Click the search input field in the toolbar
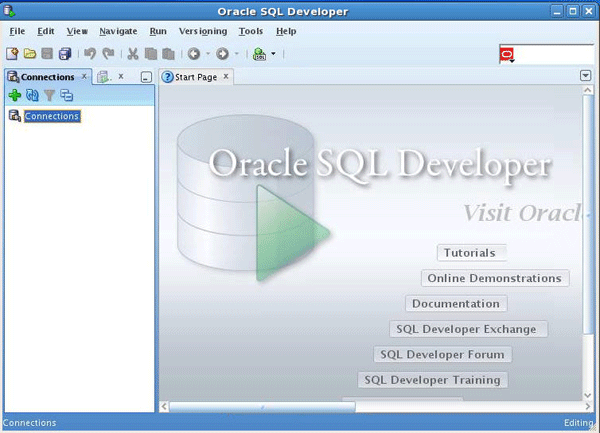This screenshot has width=600, height=433. click(554, 55)
